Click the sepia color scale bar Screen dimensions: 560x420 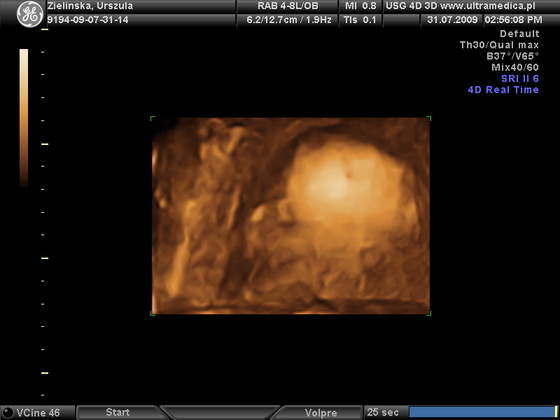point(24,118)
